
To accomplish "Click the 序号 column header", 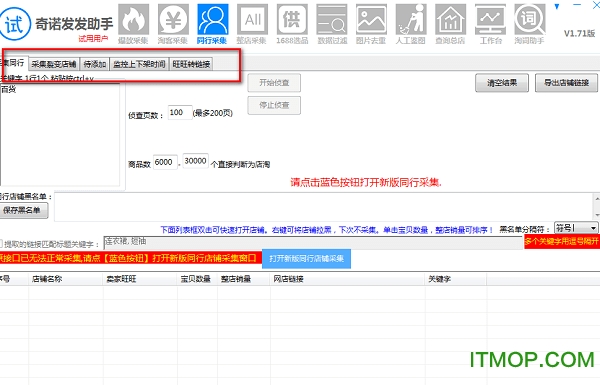I will pos(14,279).
